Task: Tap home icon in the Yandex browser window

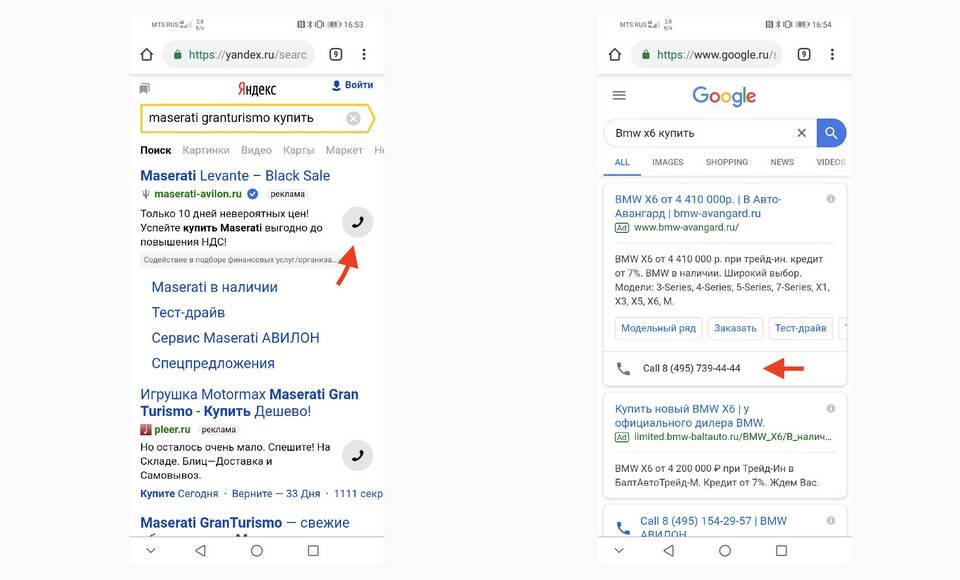Action: 146,55
